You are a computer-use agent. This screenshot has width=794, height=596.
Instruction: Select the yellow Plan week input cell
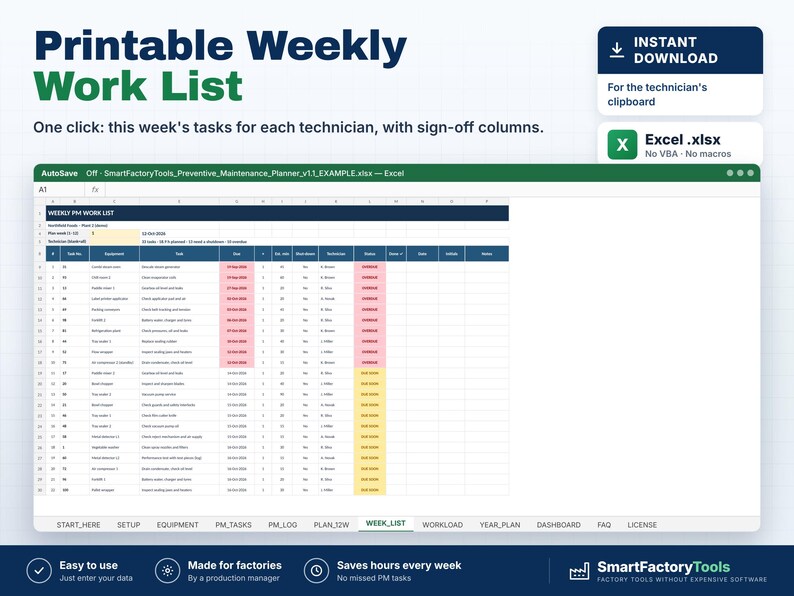[114, 233]
